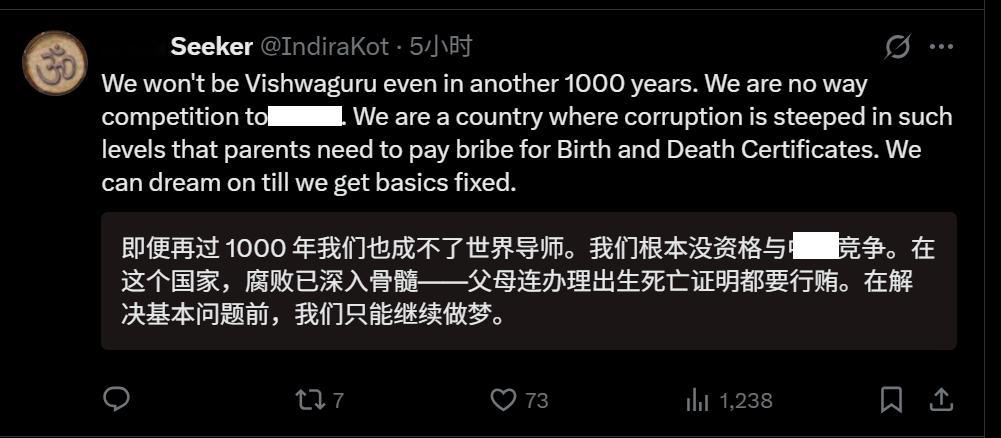Repost using the retweet arrows icon
This screenshot has width=1001, height=438.
tap(310, 400)
